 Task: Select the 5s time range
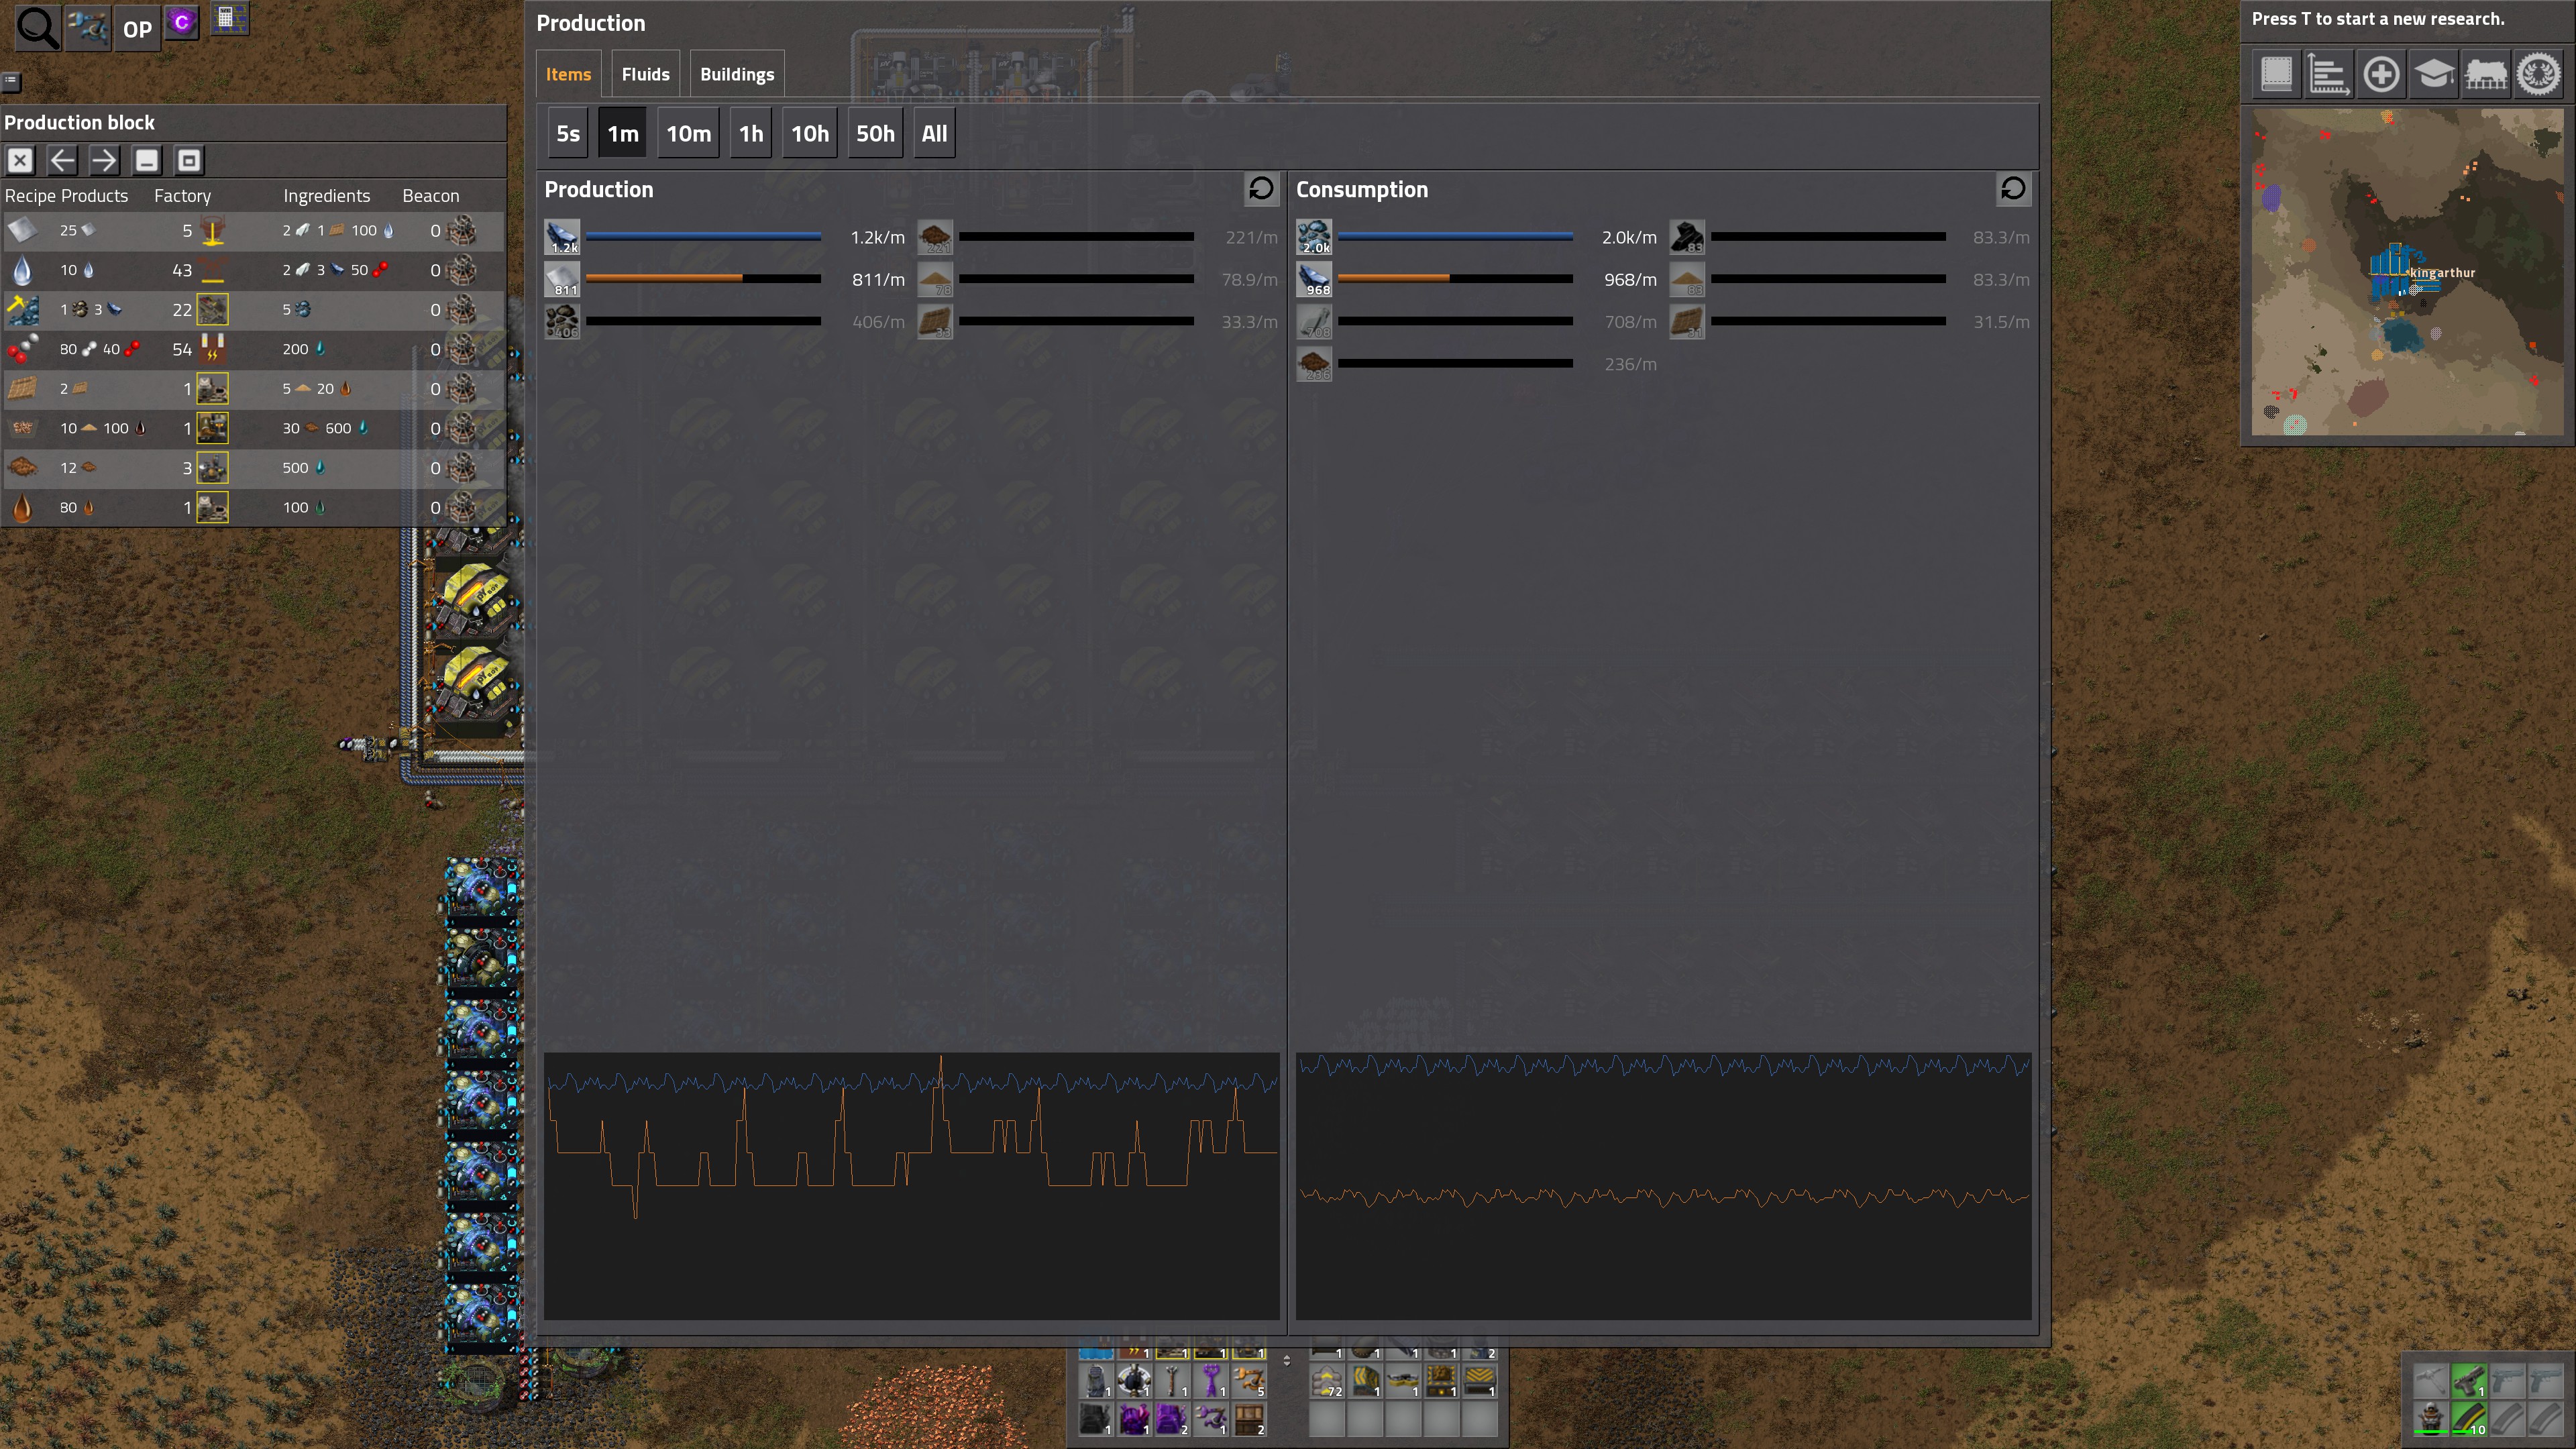click(568, 133)
